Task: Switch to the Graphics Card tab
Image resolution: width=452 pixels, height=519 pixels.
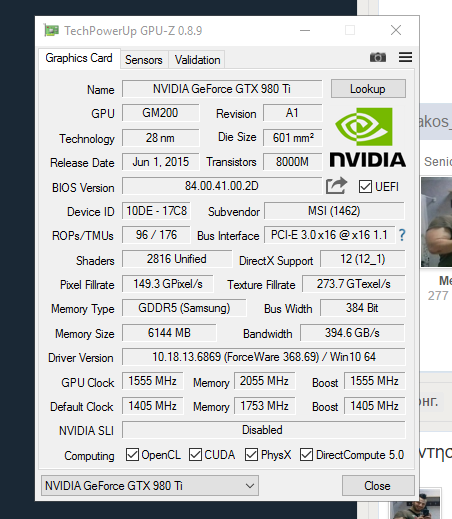Action: tap(79, 58)
